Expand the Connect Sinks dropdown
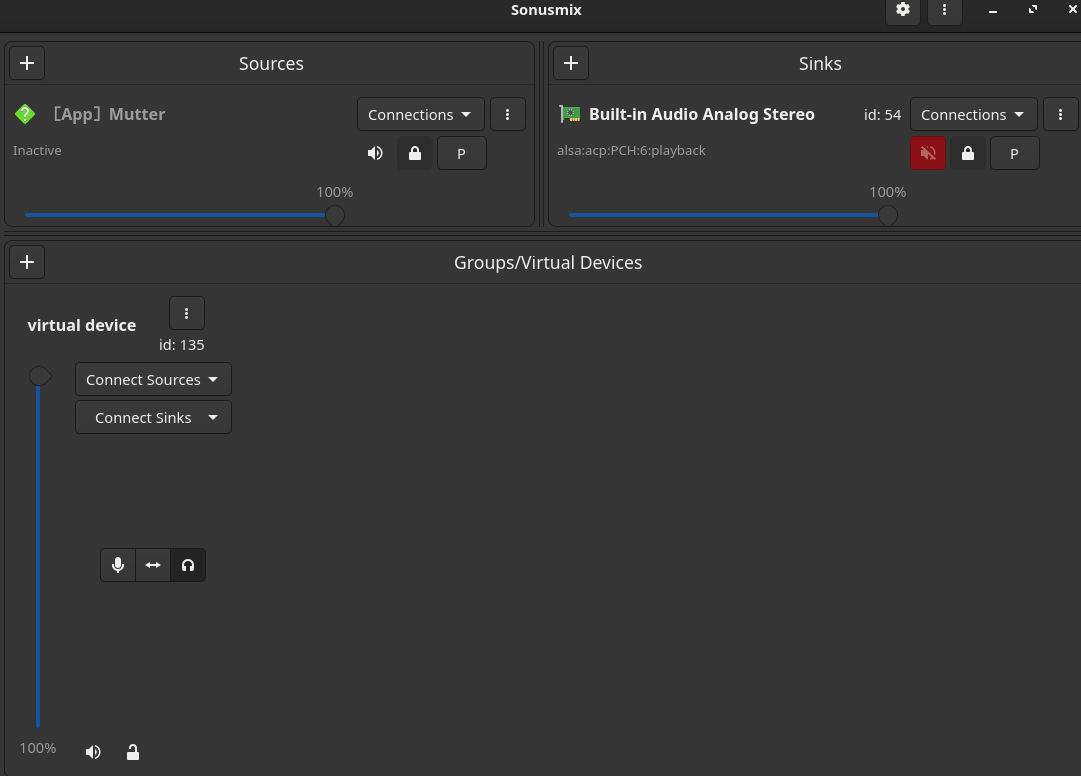 (153, 418)
